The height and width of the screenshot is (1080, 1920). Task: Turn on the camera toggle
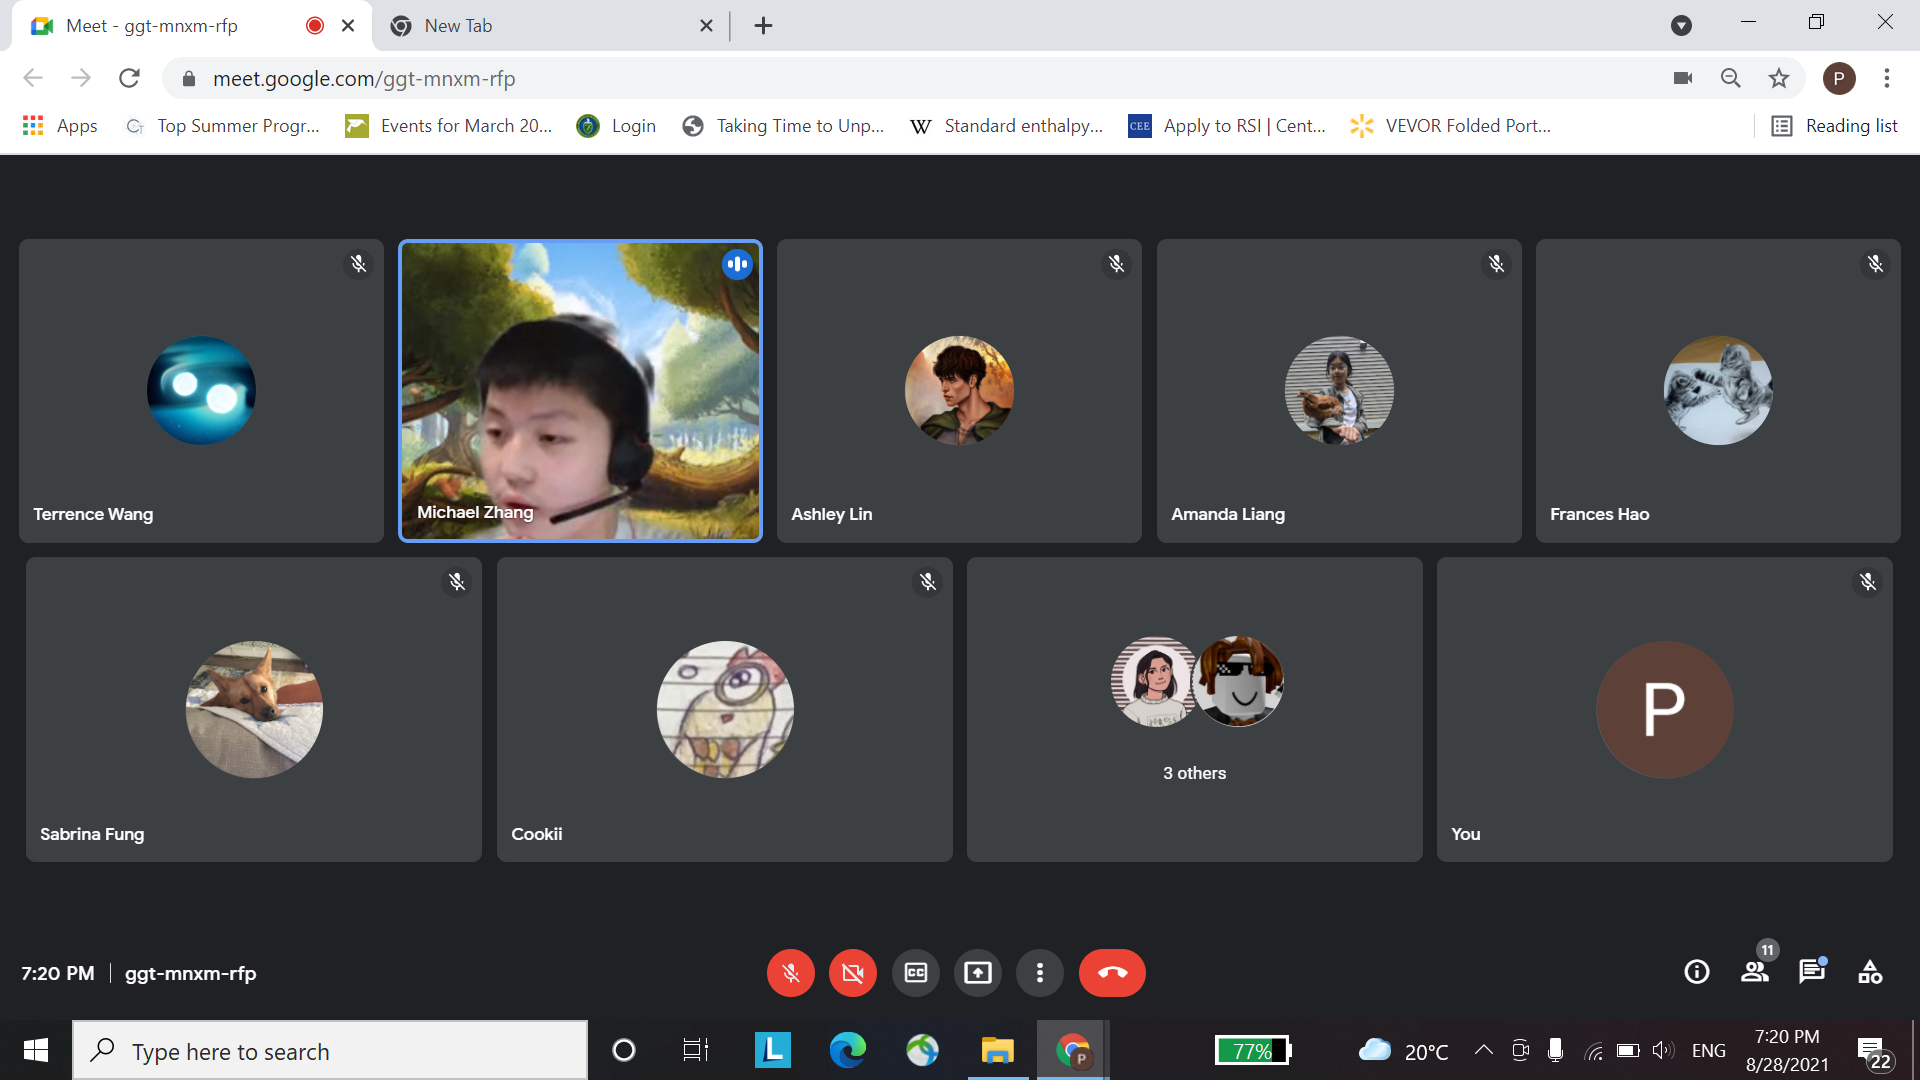852,973
